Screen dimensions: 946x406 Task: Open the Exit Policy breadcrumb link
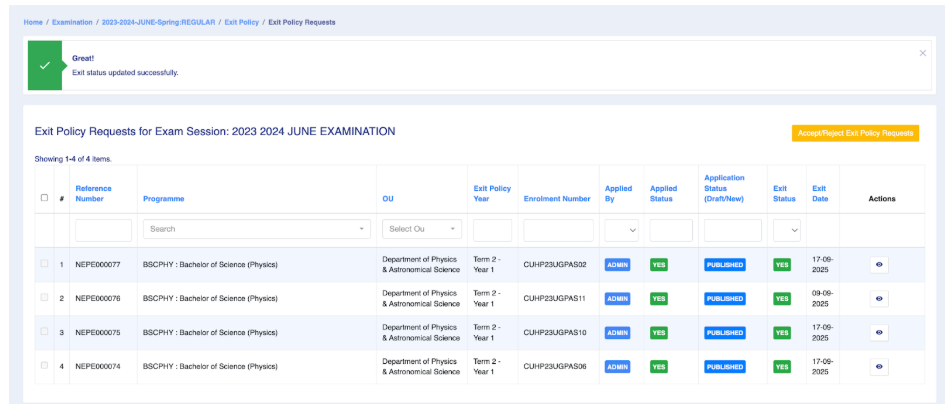pos(242,22)
